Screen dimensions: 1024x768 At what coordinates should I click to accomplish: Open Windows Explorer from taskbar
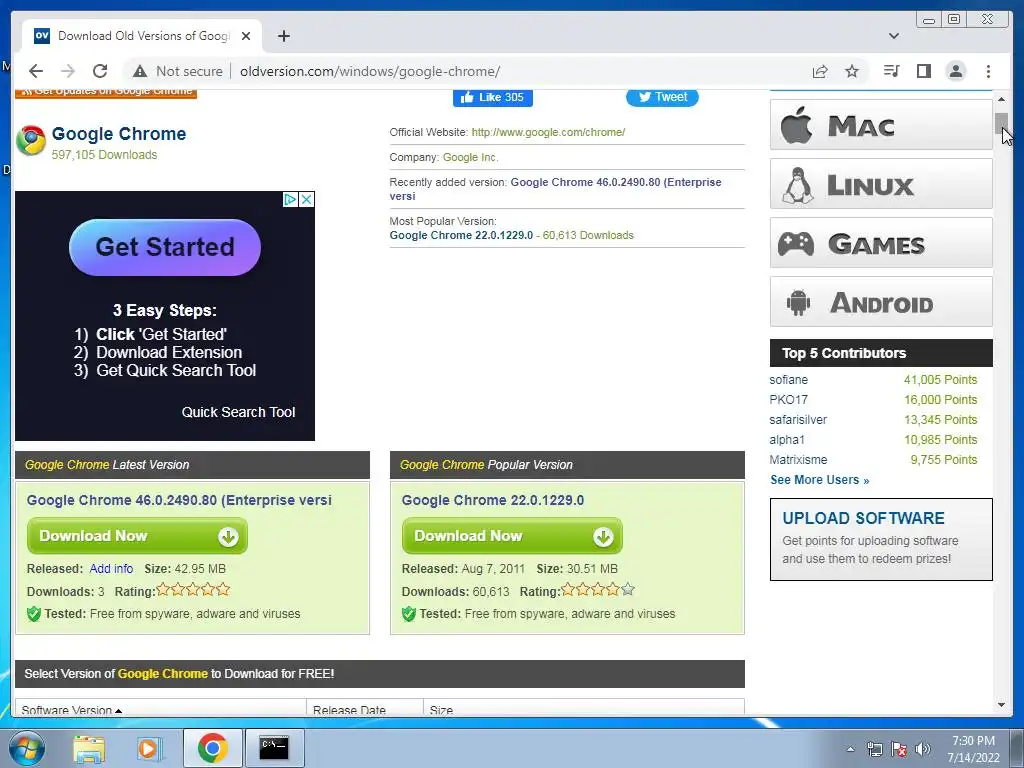[x=89, y=748]
